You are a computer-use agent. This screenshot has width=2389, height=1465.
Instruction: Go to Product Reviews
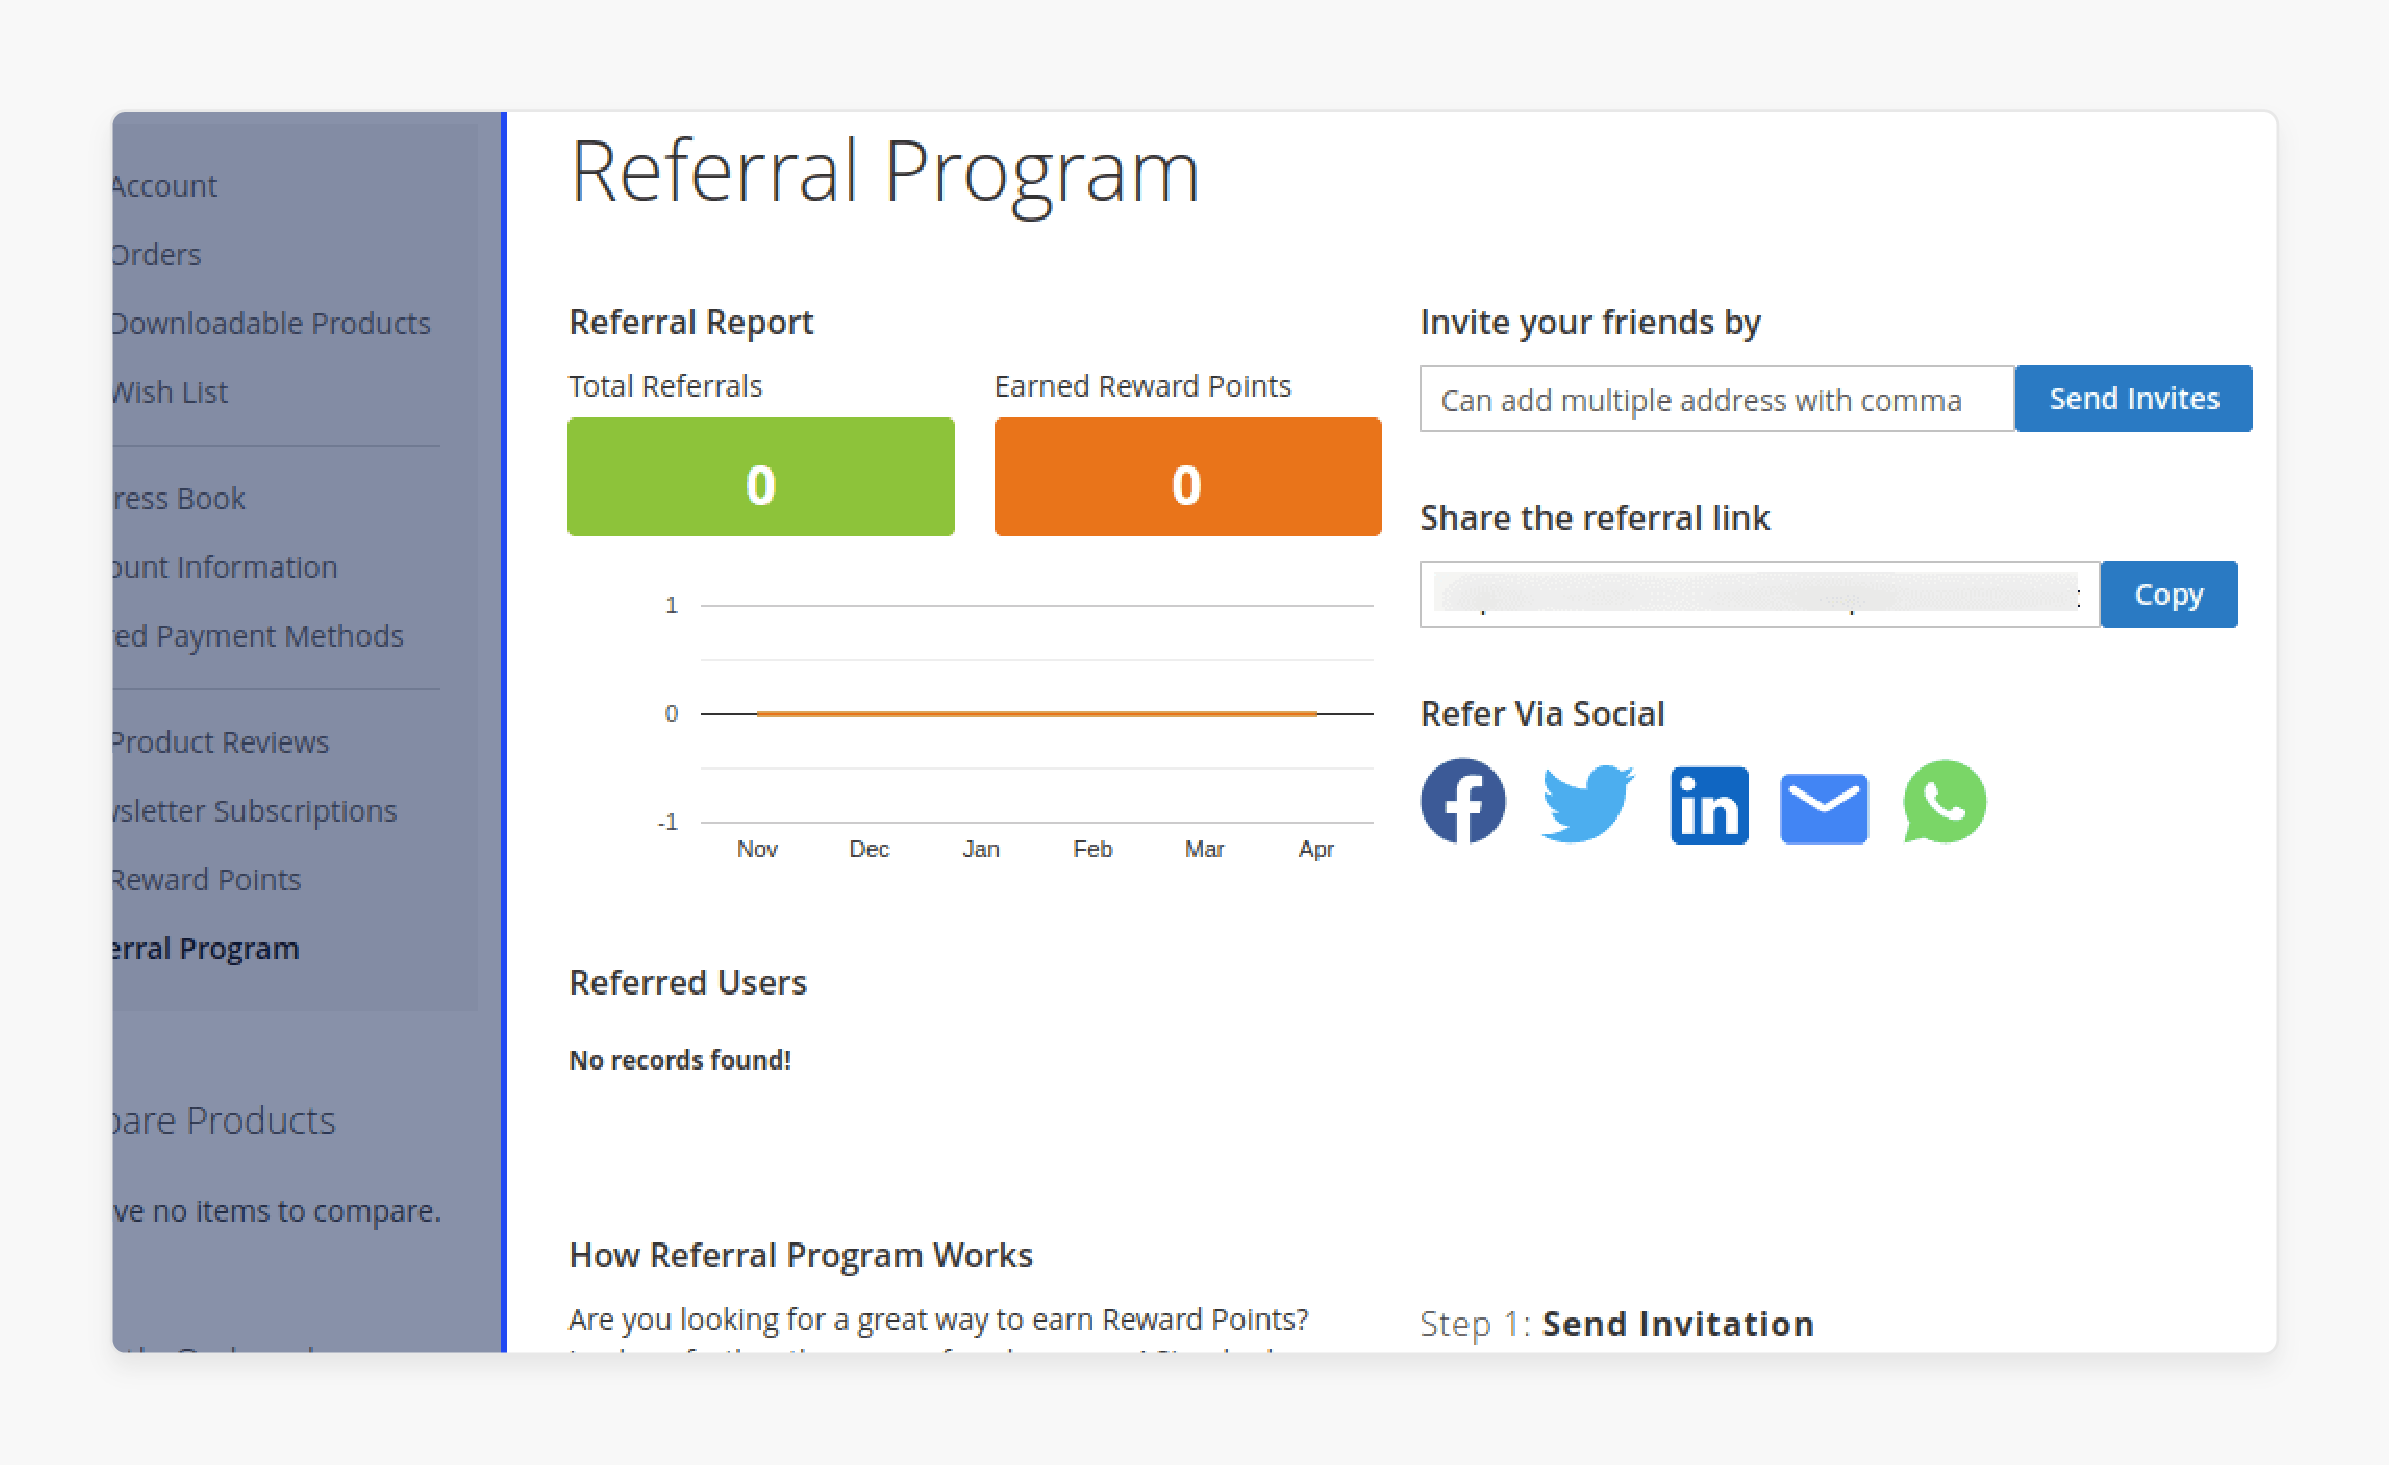click(x=220, y=742)
